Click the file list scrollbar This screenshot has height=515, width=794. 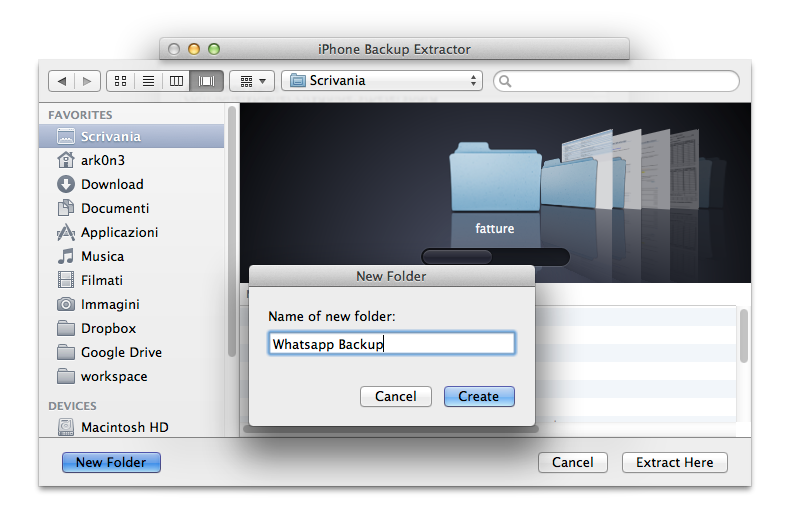tap(743, 336)
